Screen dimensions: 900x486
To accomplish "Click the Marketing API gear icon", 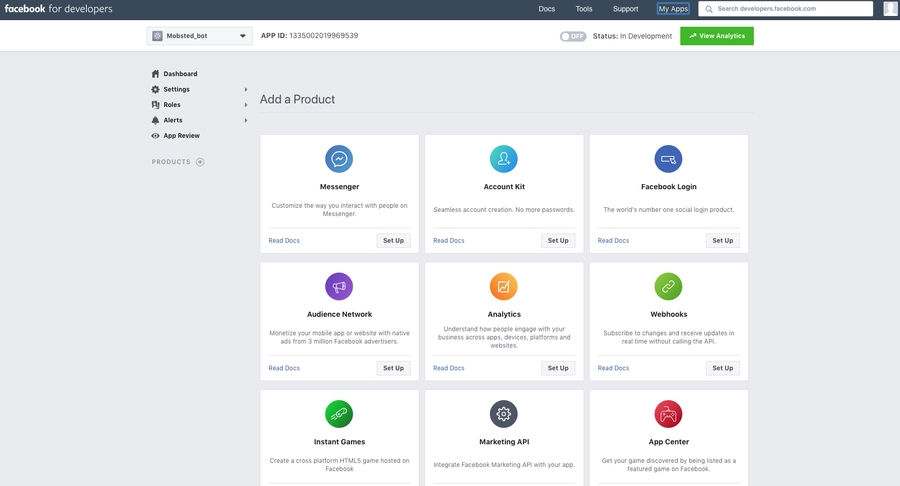I will tap(504, 414).
